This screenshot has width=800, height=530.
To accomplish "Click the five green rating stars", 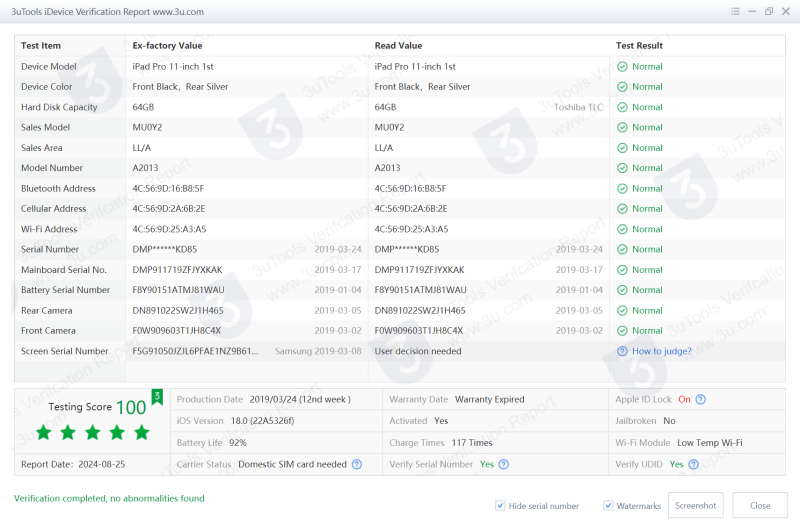I will pos(93,433).
